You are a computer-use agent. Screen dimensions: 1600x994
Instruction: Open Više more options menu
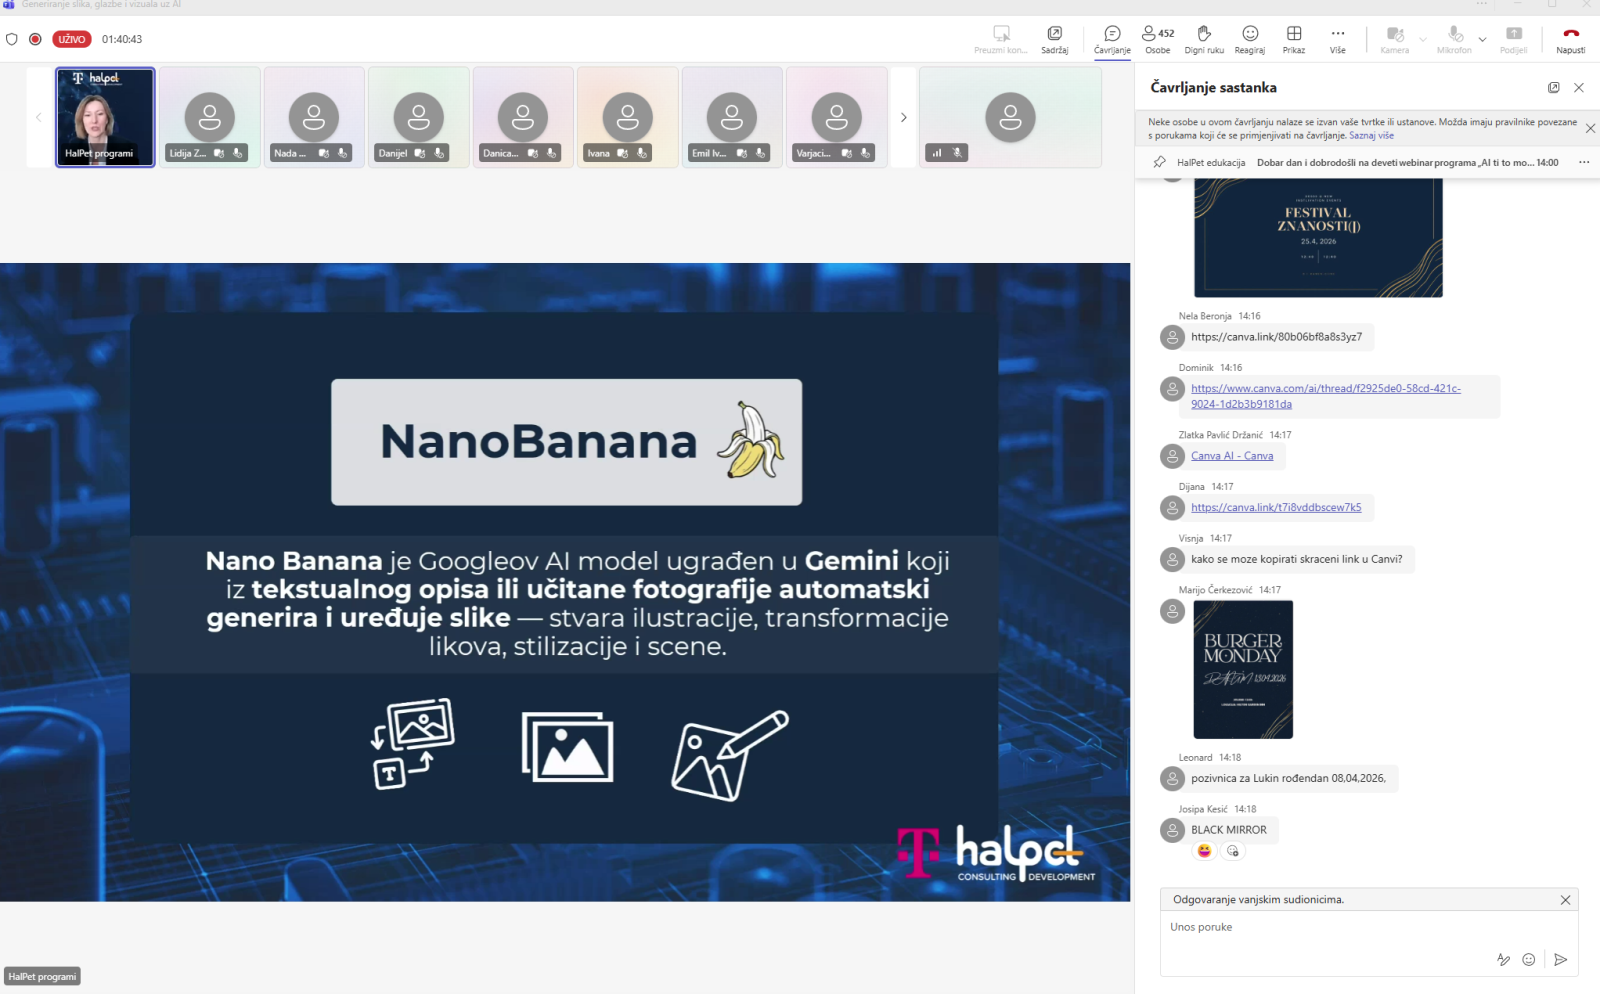[x=1337, y=39]
